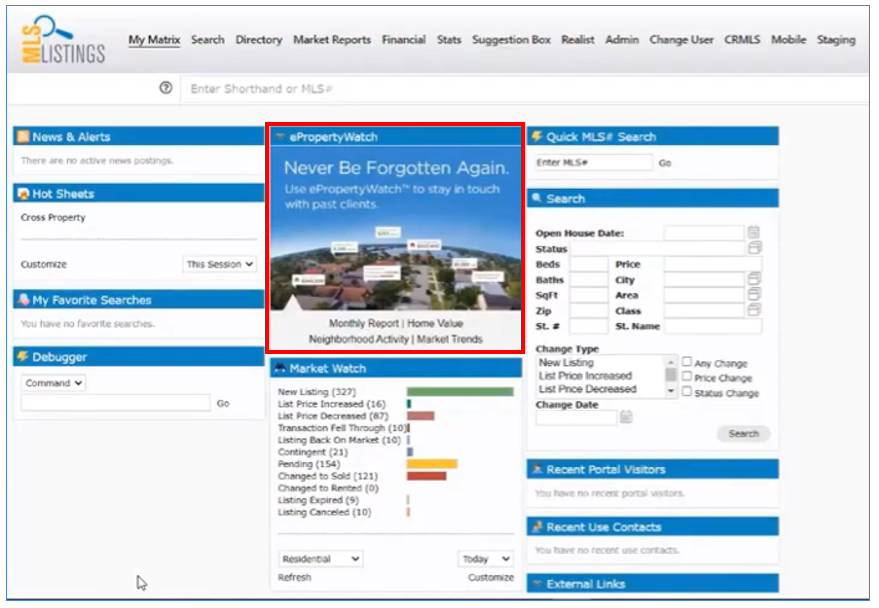The image size is (879, 608).
Task: Check the Any Change checkbox
Action: 687,362
